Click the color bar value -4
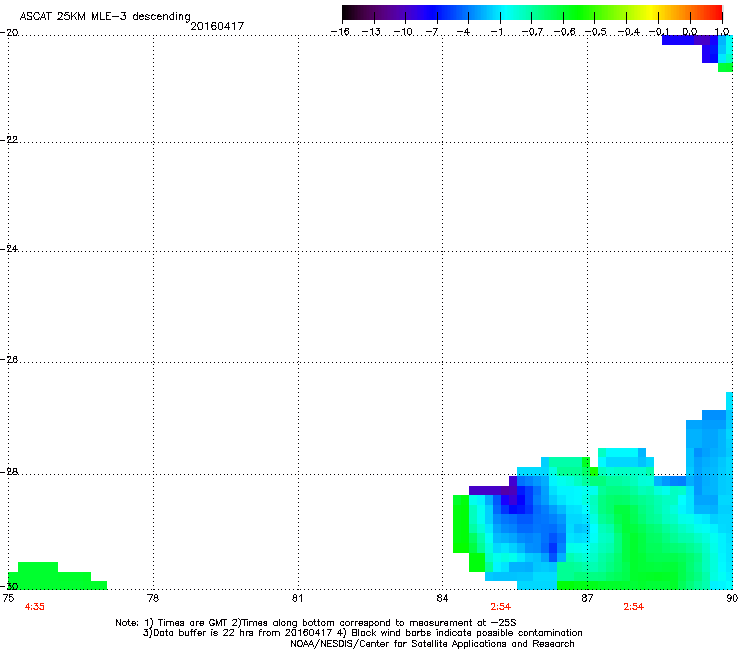 click(464, 32)
